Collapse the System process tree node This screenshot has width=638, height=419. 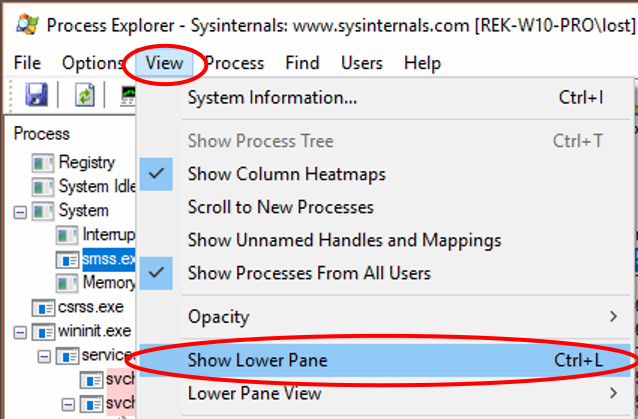point(19,211)
